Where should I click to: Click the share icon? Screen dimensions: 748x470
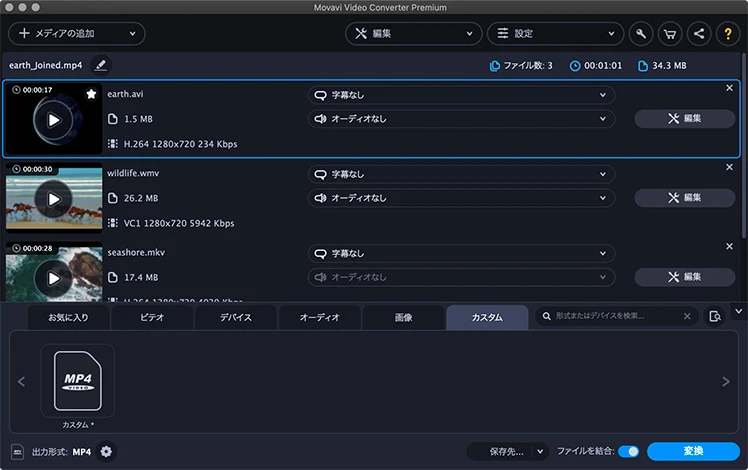tap(699, 34)
